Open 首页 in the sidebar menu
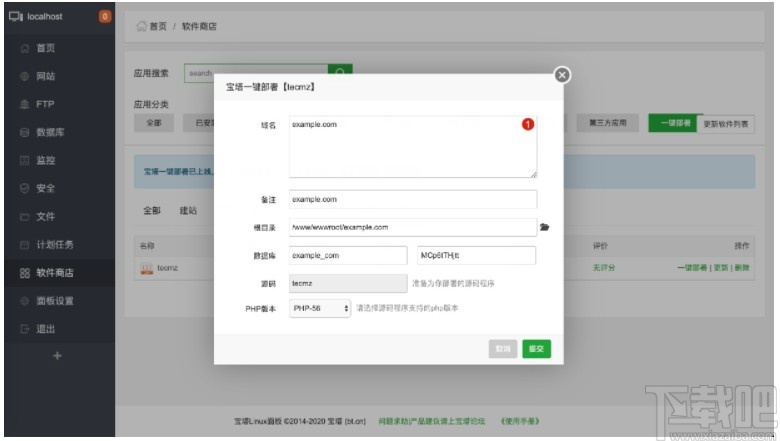 [x=46, y=48]
